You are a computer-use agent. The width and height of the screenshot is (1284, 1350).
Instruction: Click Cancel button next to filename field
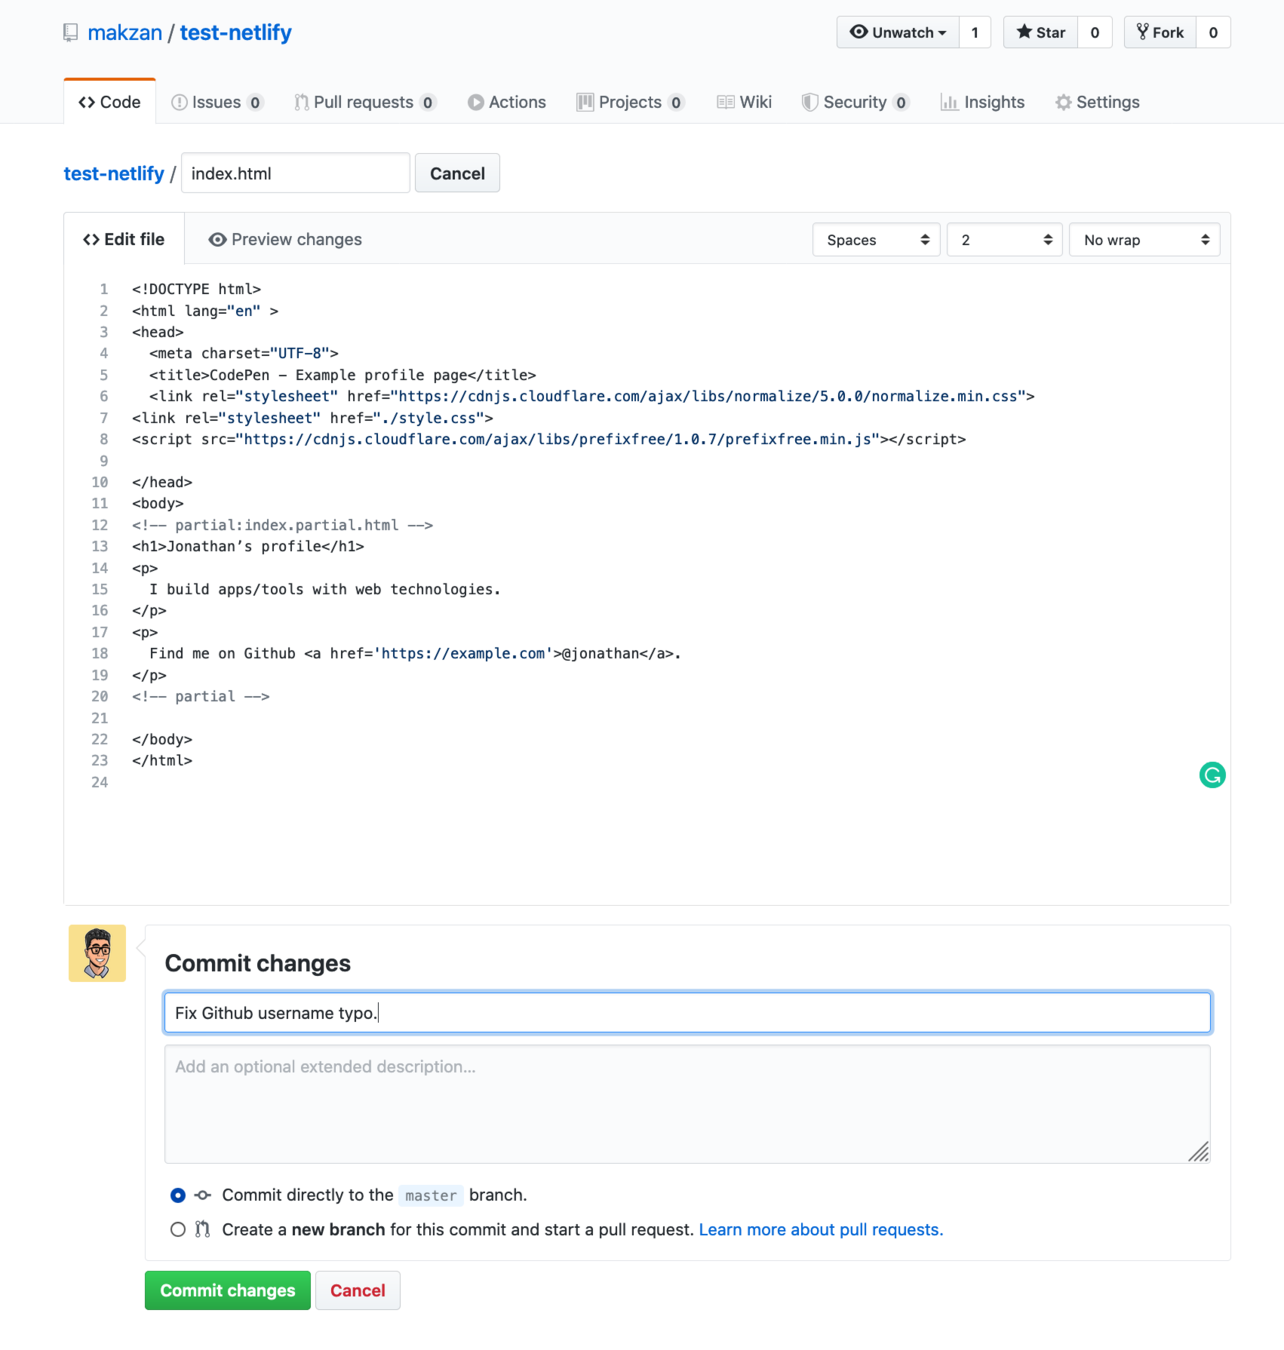click(x=457, y=173)
